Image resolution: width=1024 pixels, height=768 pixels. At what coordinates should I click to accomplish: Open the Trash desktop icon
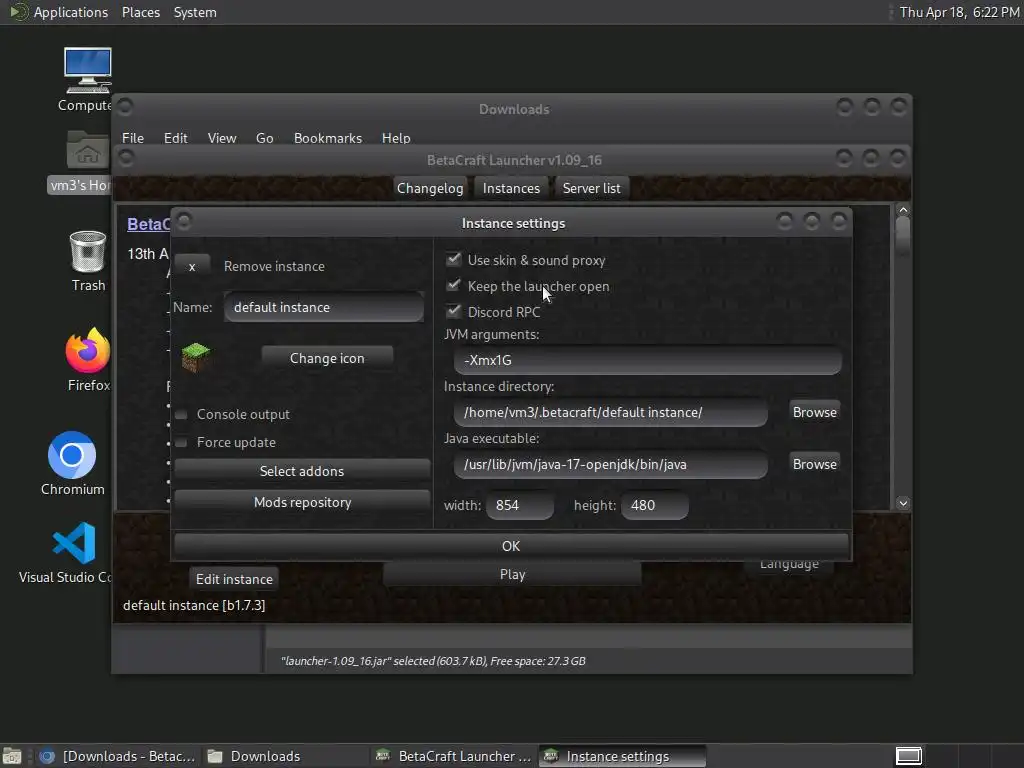click(88, 251)
